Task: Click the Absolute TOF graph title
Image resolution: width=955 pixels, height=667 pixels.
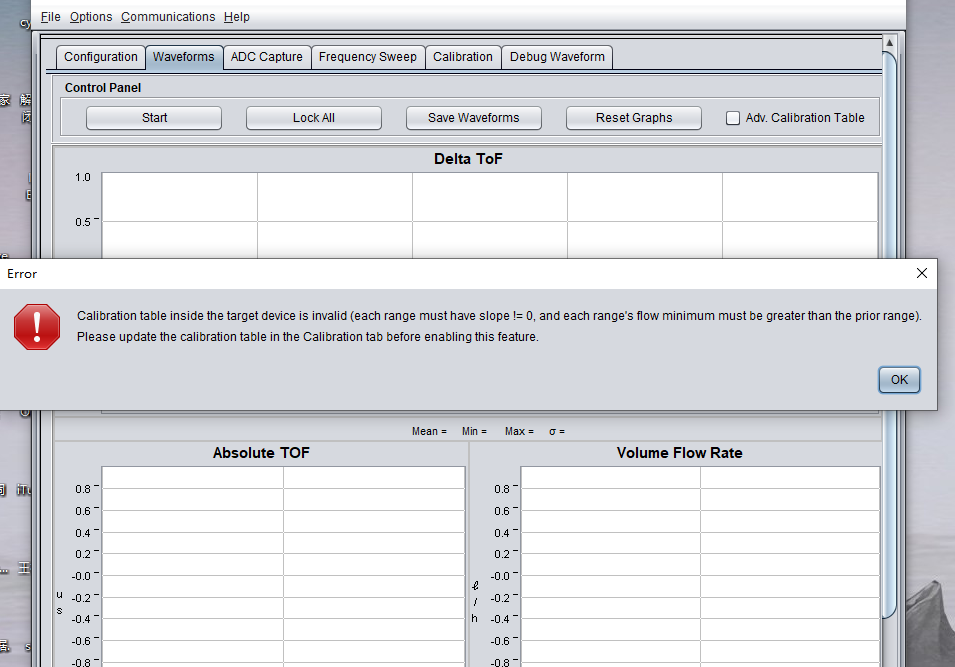Action: click(x=261, y=453)
